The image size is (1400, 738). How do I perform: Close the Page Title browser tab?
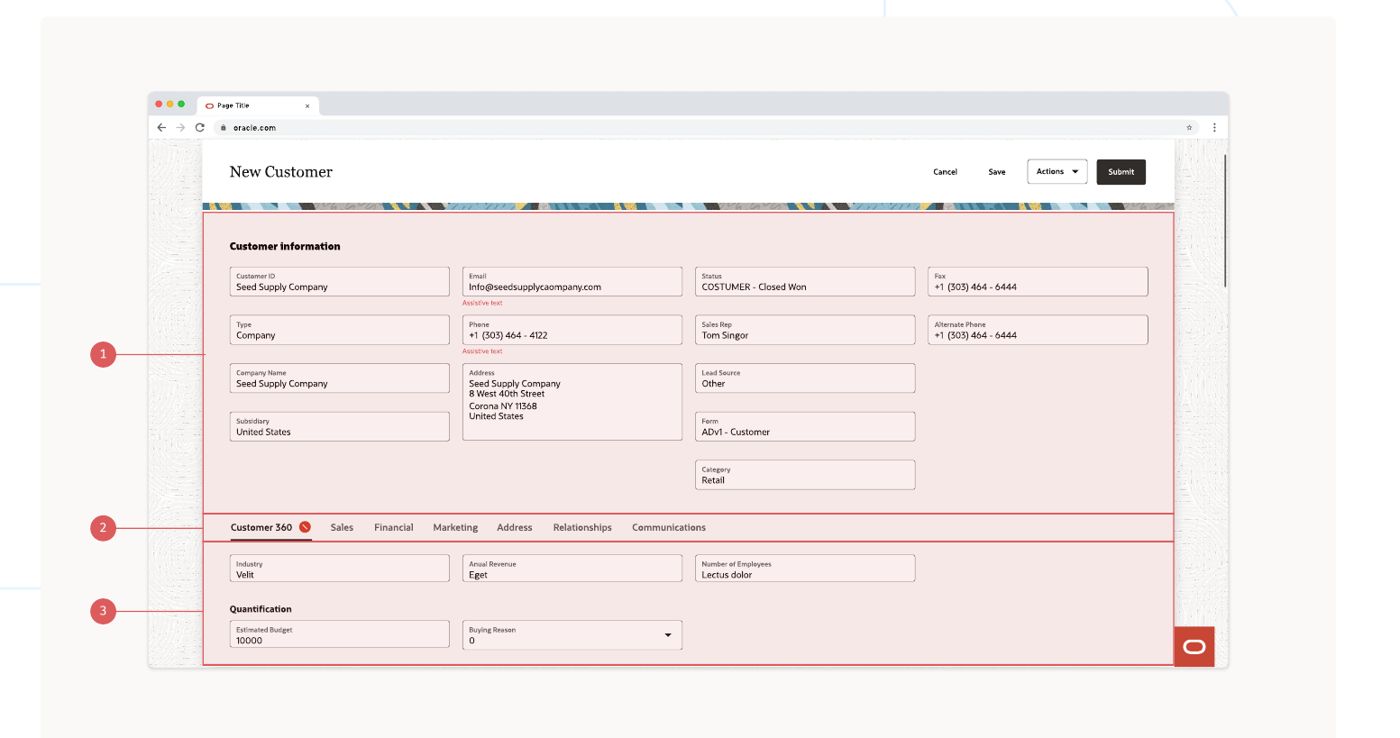click(307, 105)
